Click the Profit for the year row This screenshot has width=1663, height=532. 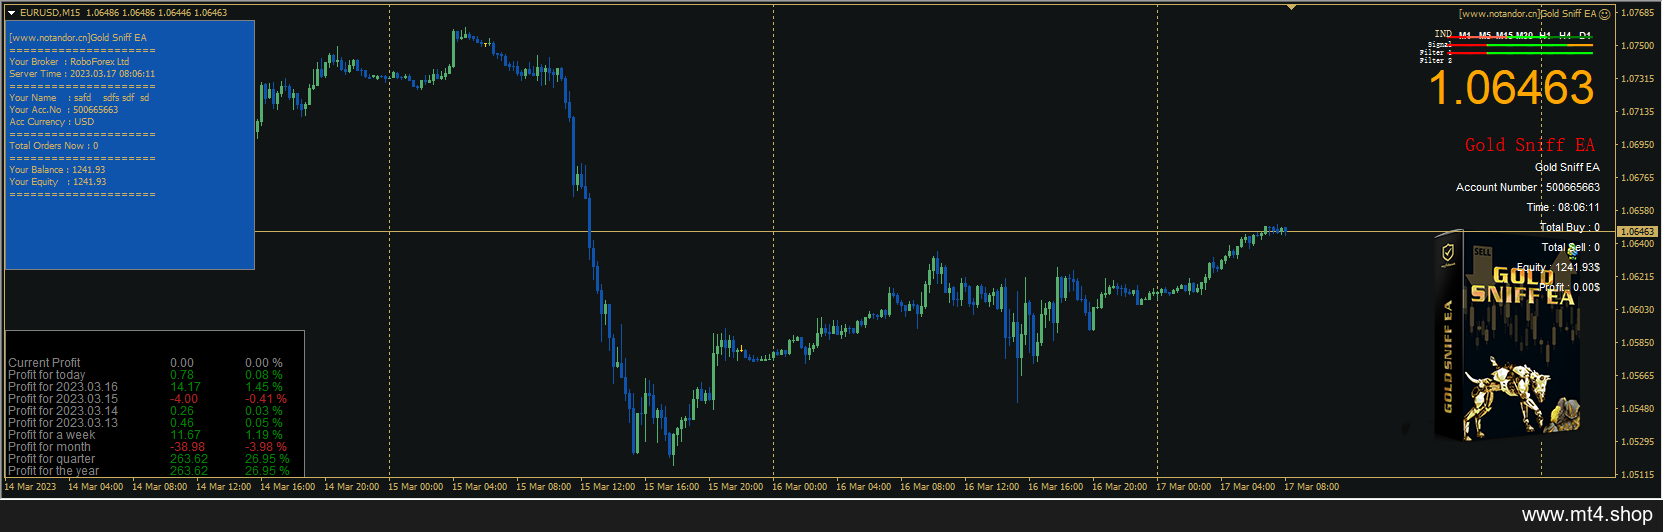pos(148,471)
